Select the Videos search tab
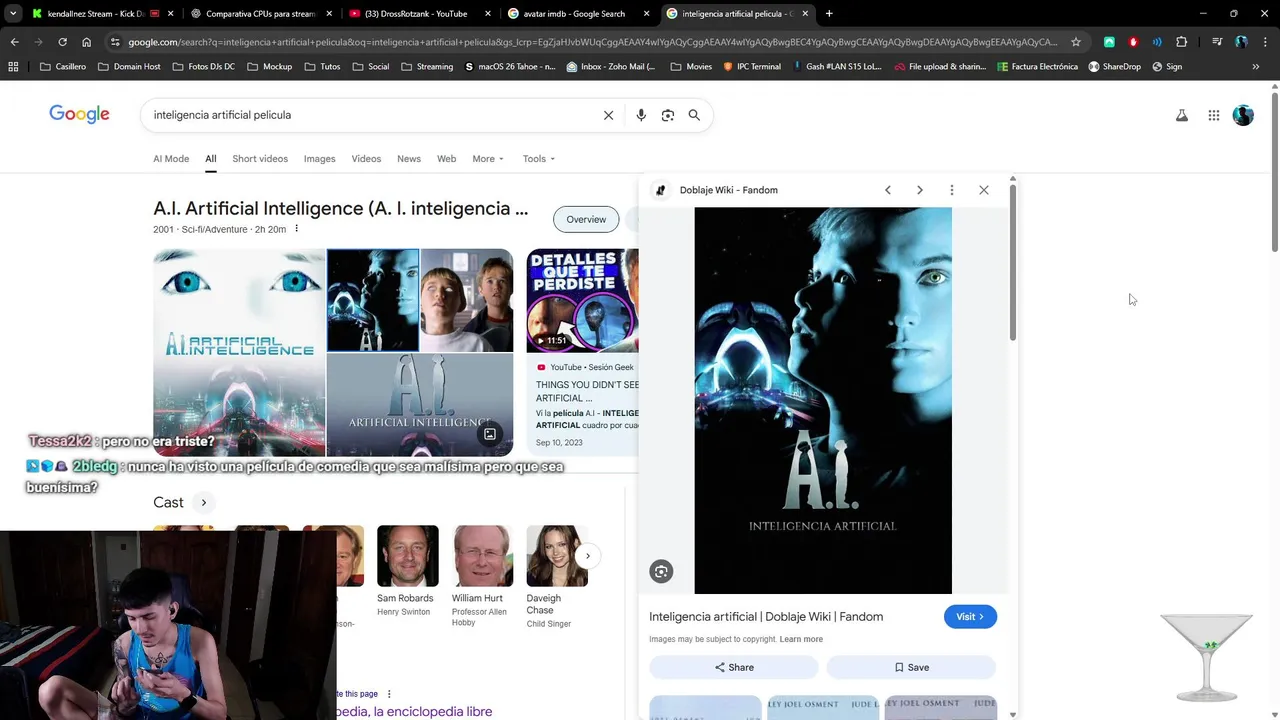This screenshot has height=720, width=1280. 366,159
